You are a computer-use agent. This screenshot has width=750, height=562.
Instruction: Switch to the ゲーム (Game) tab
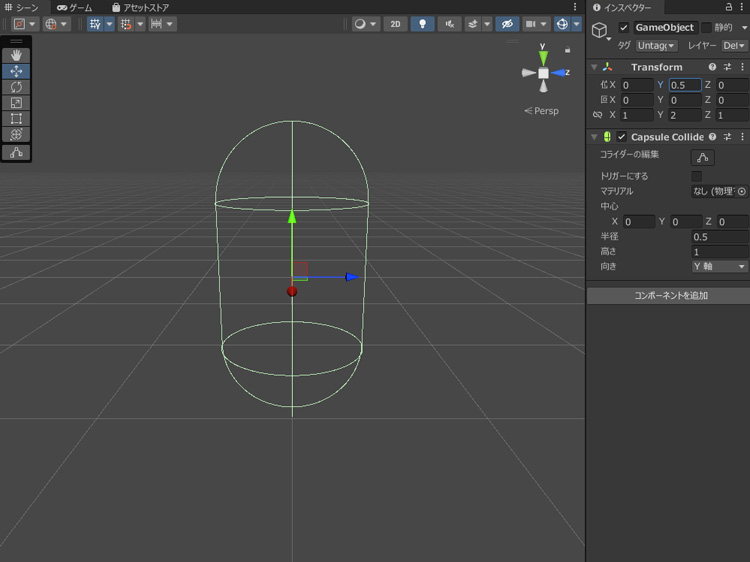point(75,8)
